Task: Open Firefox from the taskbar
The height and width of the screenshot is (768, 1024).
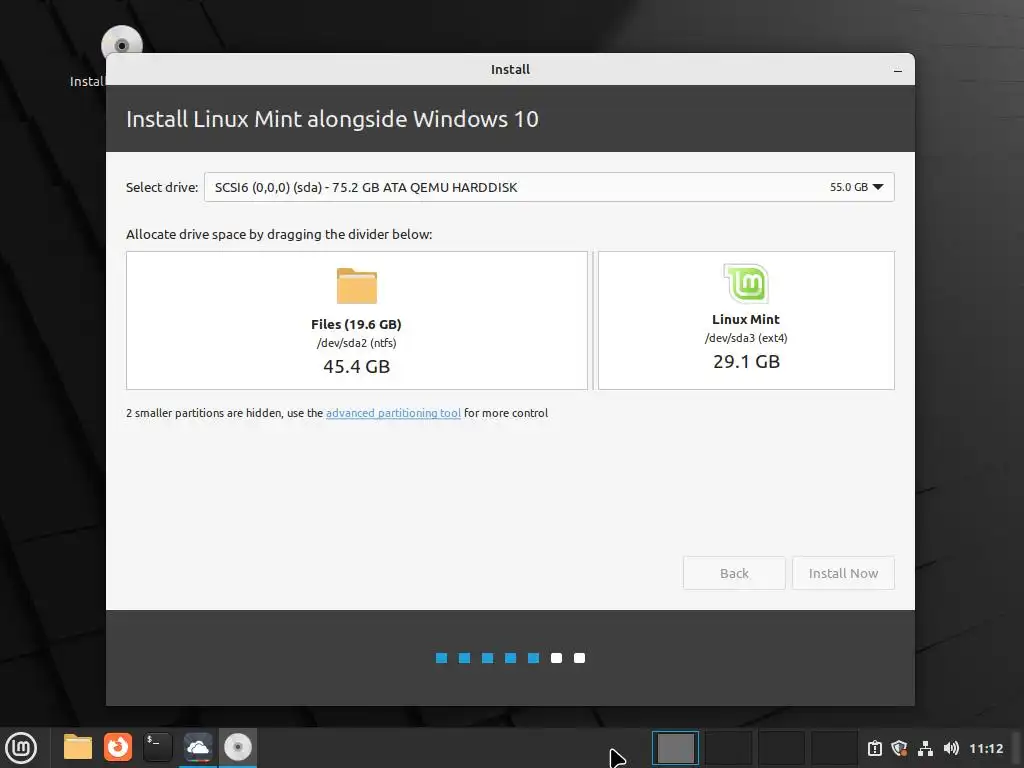Action: (118, 746)
